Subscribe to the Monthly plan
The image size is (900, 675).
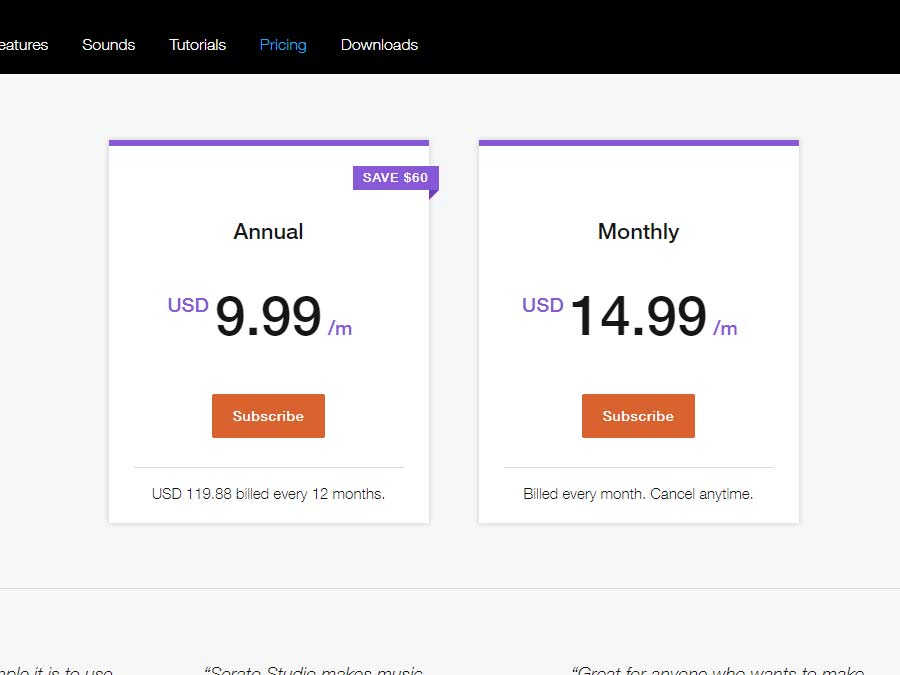638,416
